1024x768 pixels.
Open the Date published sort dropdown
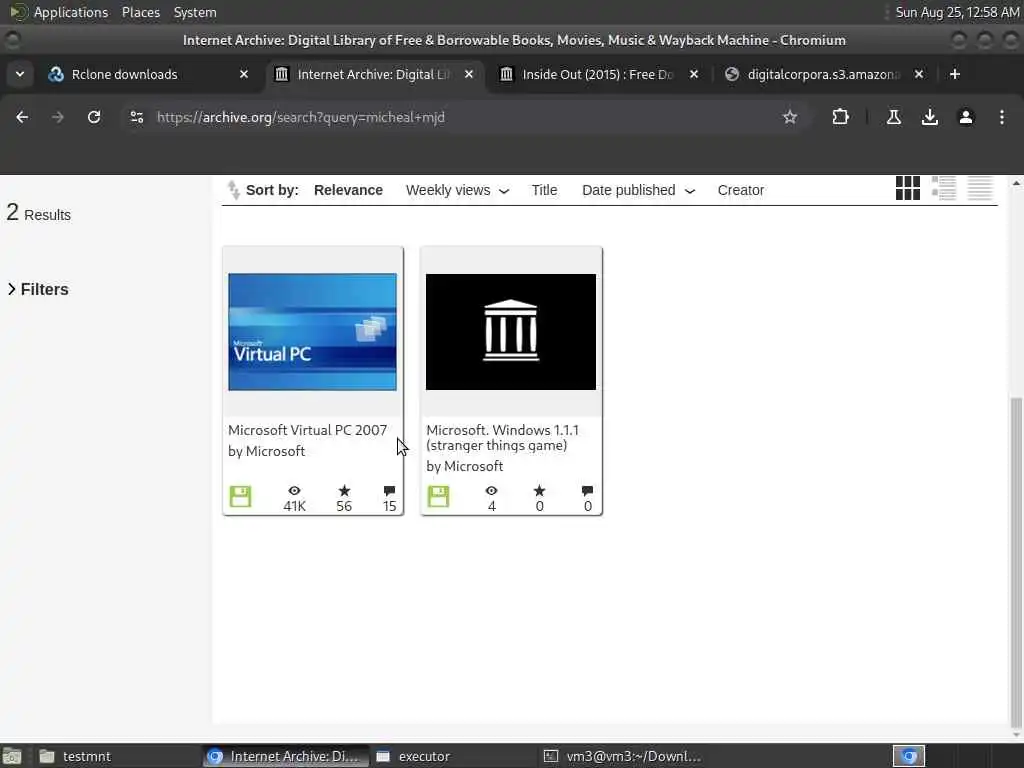tap(638, 190)
